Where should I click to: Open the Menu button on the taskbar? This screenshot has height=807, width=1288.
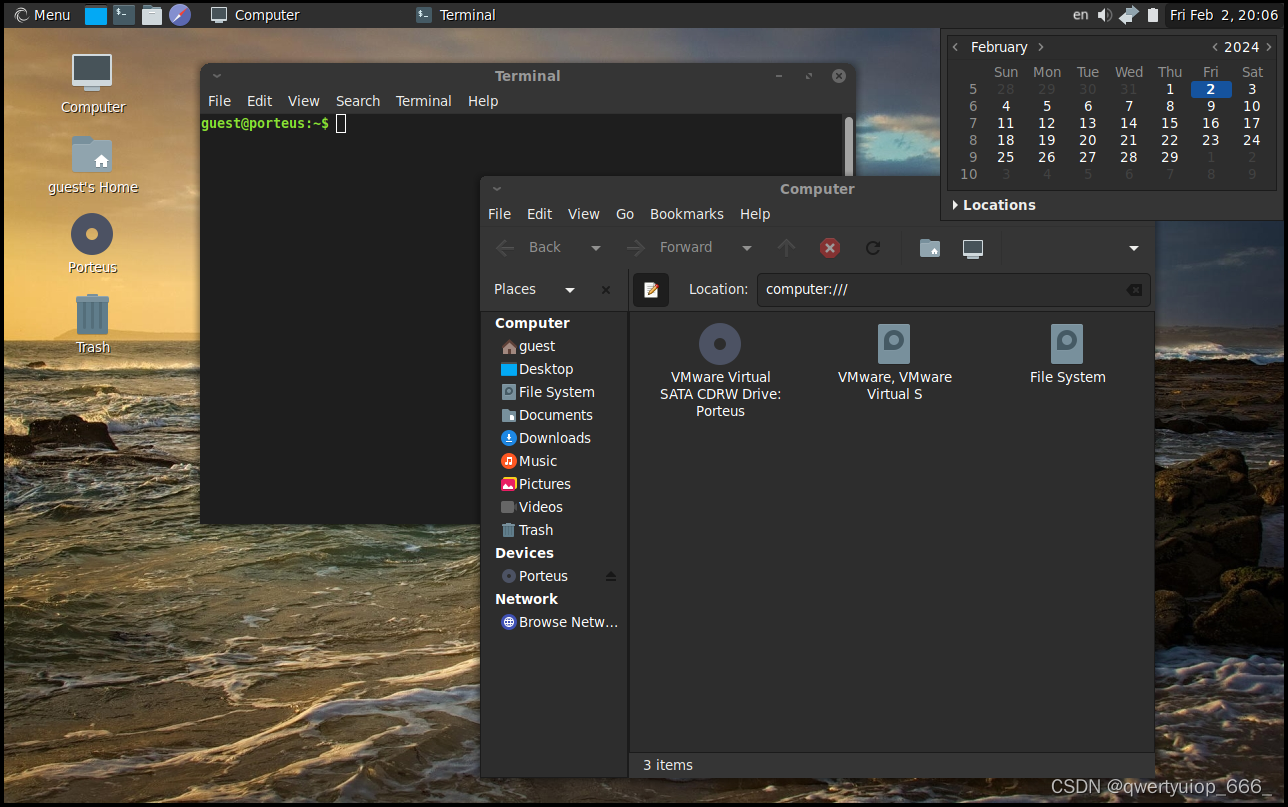pyautogui.click(x=40, y=14)
